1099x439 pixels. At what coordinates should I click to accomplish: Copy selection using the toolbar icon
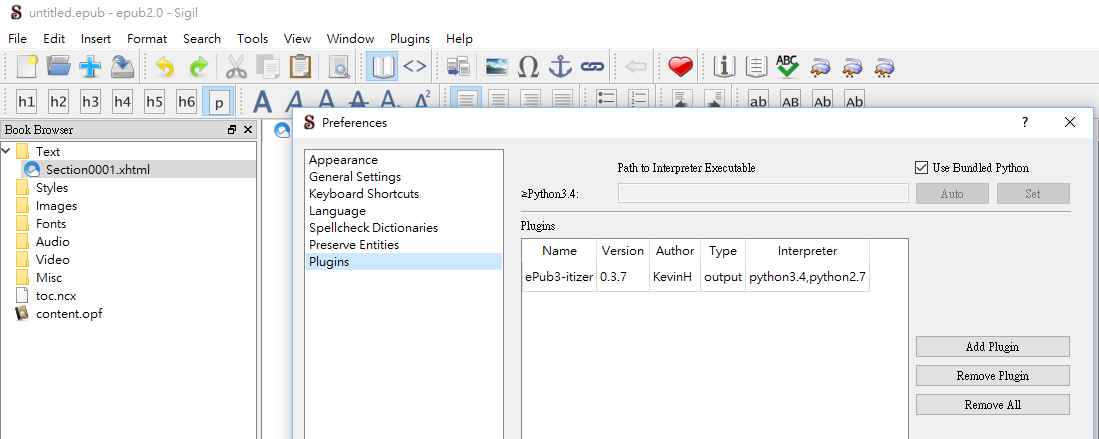pyautogui.click(x=268, y=67)
